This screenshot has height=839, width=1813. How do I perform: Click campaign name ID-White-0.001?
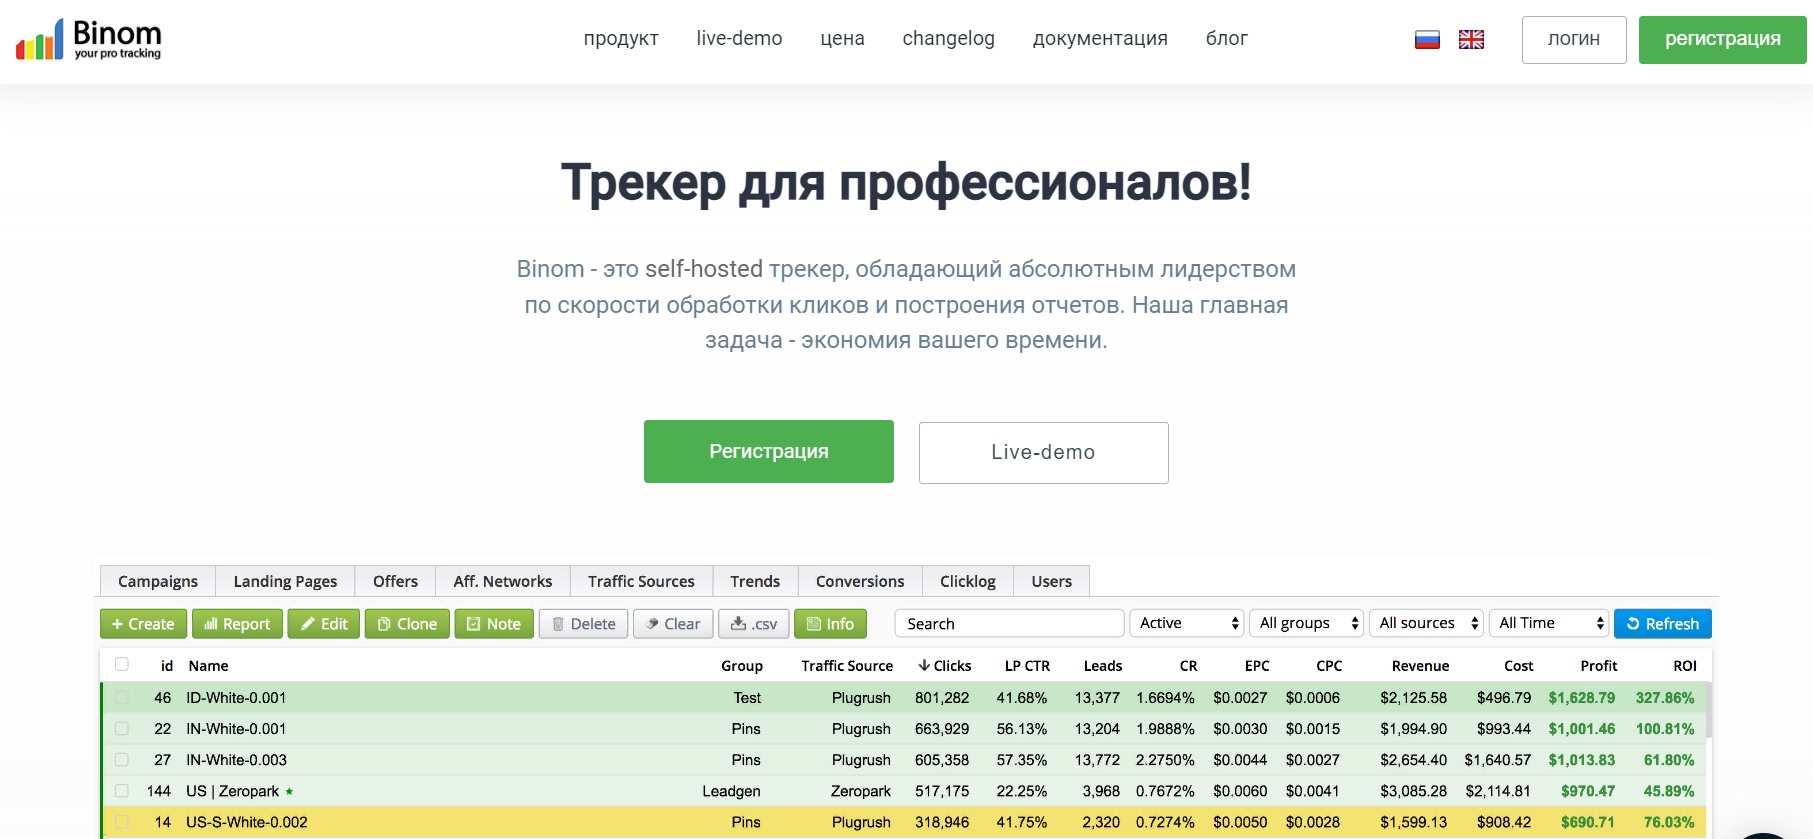236,697
